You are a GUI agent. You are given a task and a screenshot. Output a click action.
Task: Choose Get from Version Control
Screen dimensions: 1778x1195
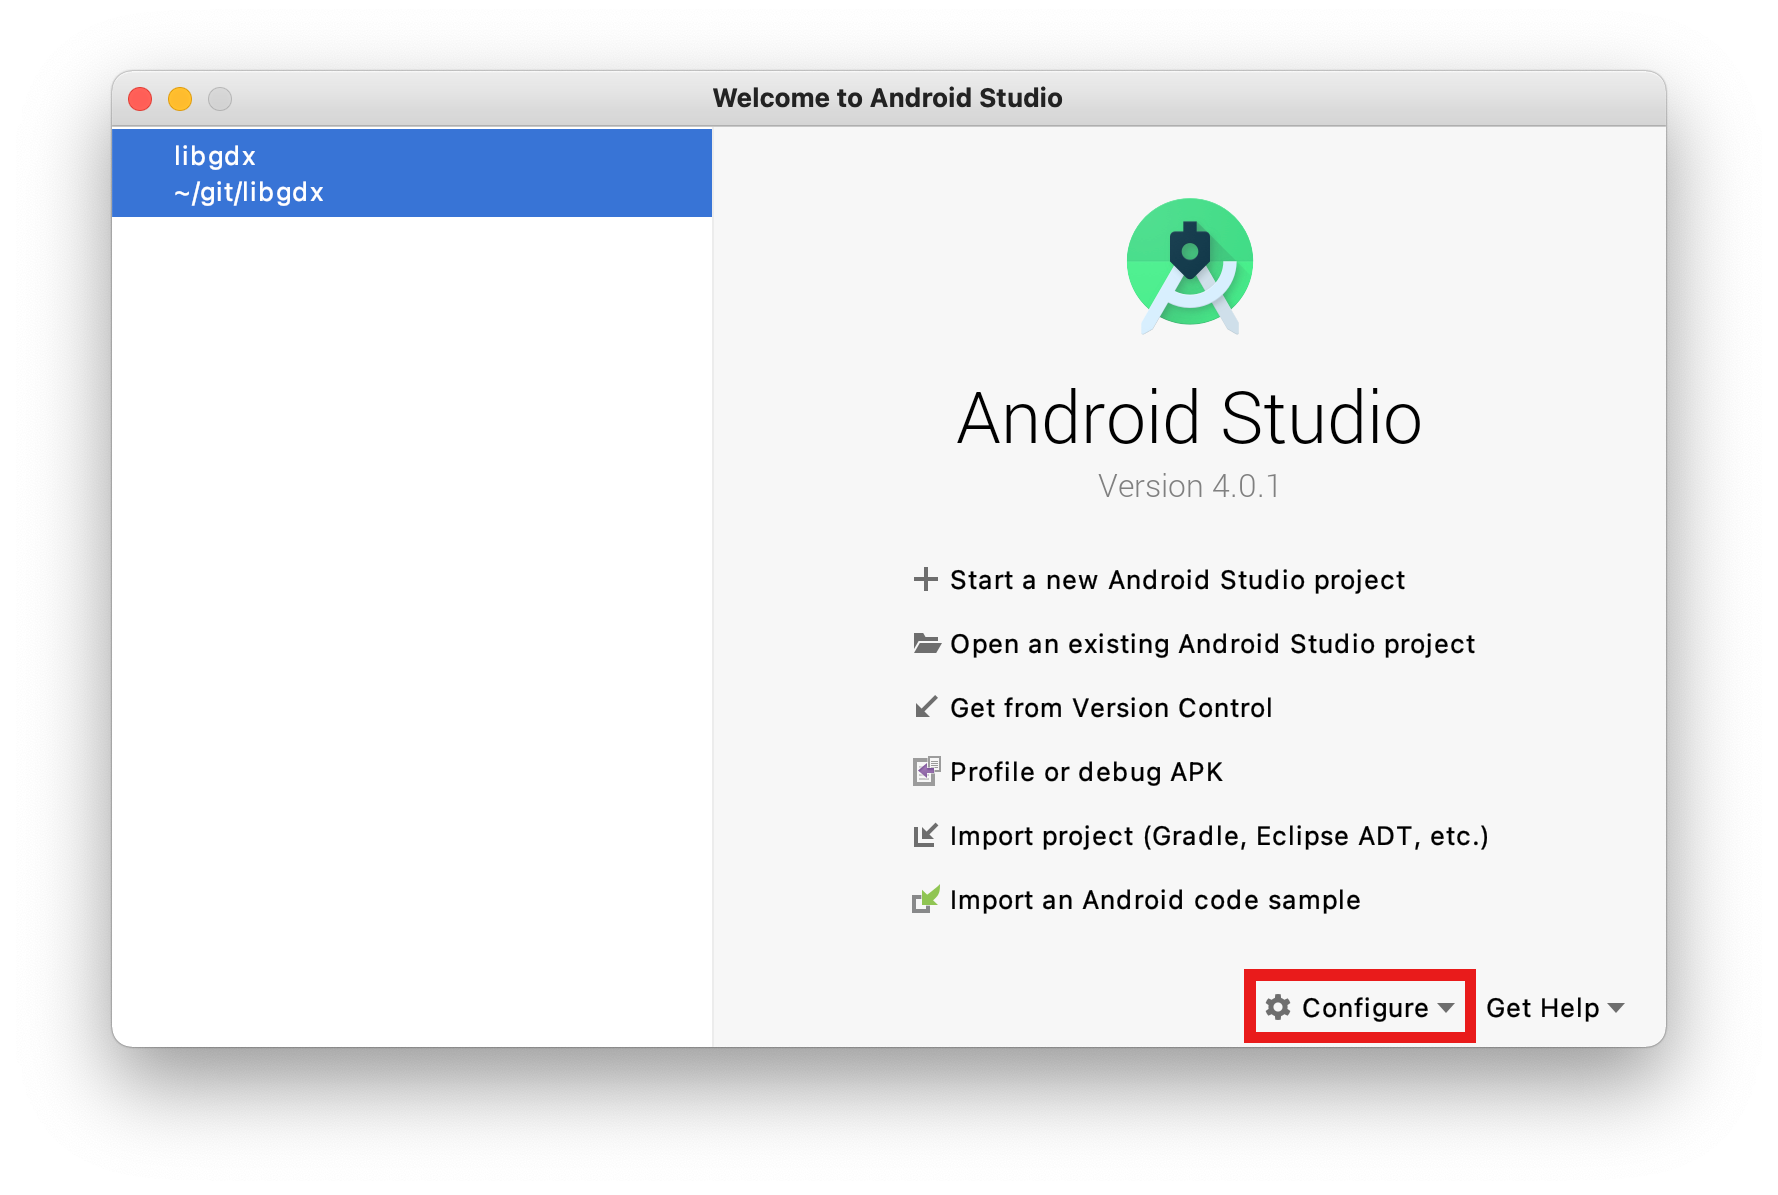1093,708
